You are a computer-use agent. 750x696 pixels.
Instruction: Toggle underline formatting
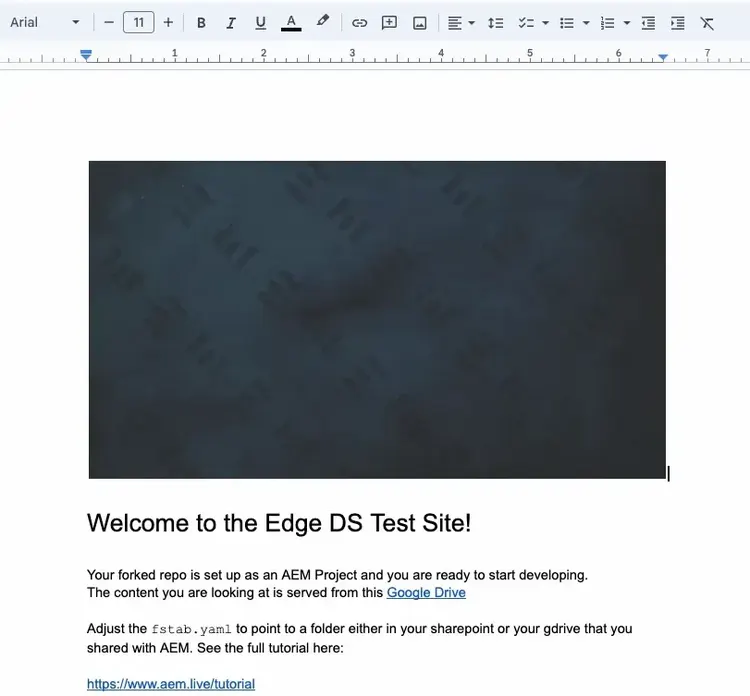(261, 22)
